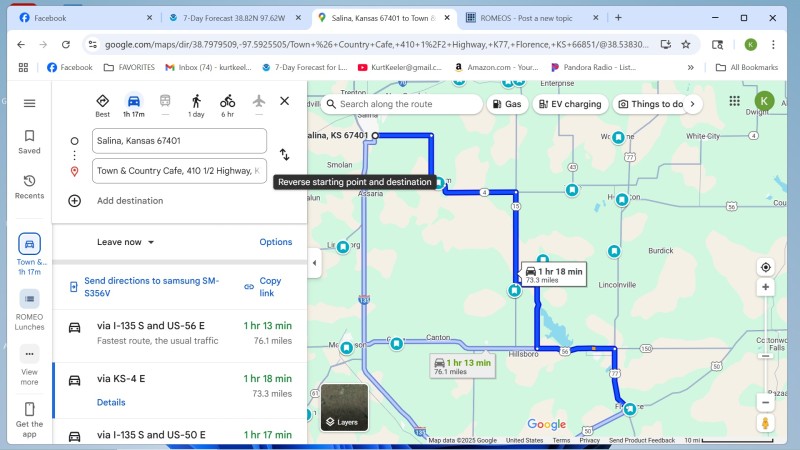Click the 1 hr 13 min route label on map
This screenshot has width=800, height=450.
[x=462, y=366]
